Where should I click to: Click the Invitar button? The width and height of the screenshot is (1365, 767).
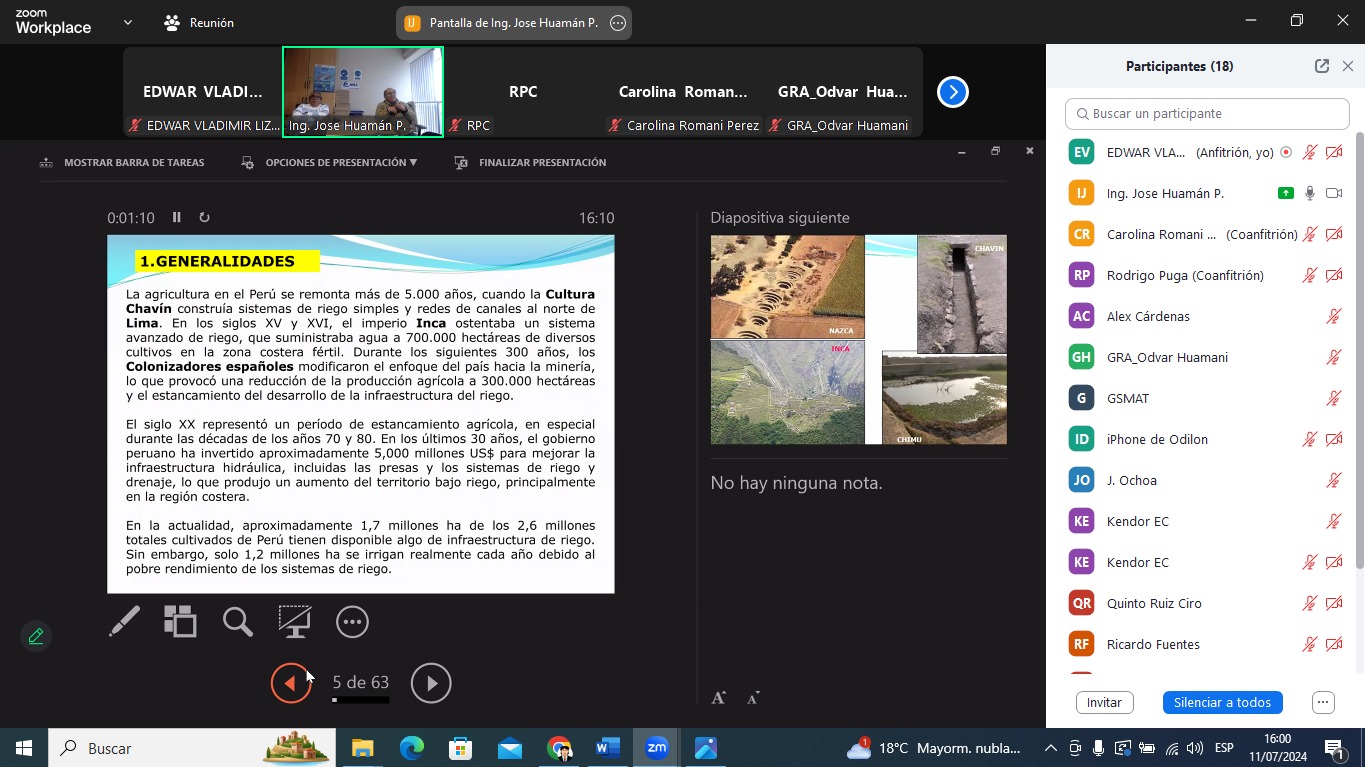(x=1104, y=702)
